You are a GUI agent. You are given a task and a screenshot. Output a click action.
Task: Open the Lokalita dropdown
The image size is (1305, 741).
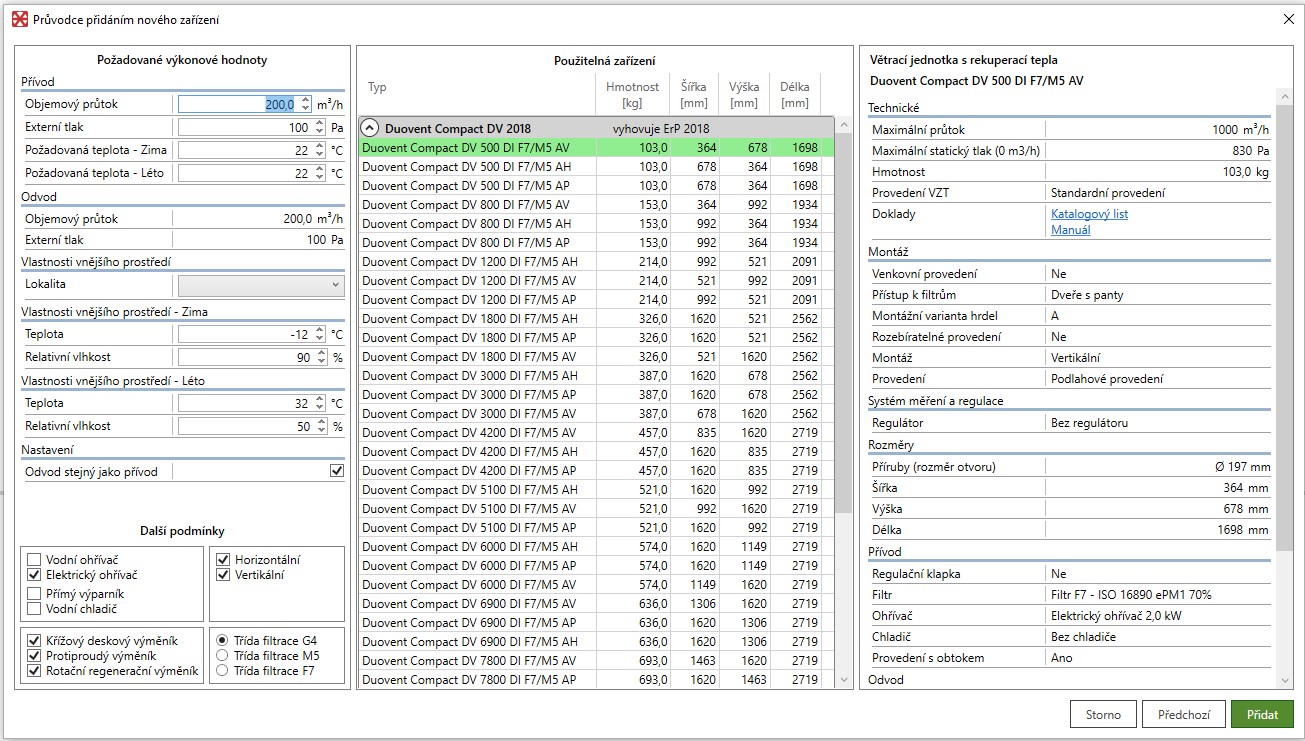[261, 285]
